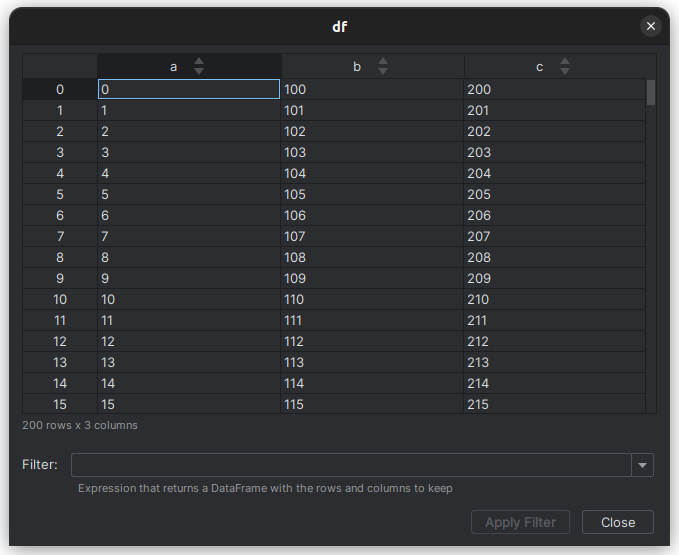Screen dimensions: 679x555
Task: Select cell with value 111
Action: pos(372,320)
